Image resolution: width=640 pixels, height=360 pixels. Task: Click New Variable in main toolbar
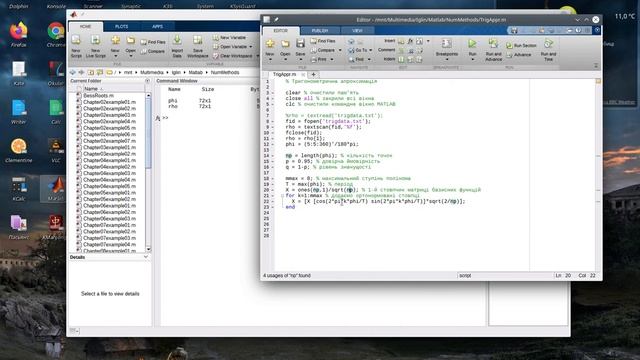click(x=229, y=38)
